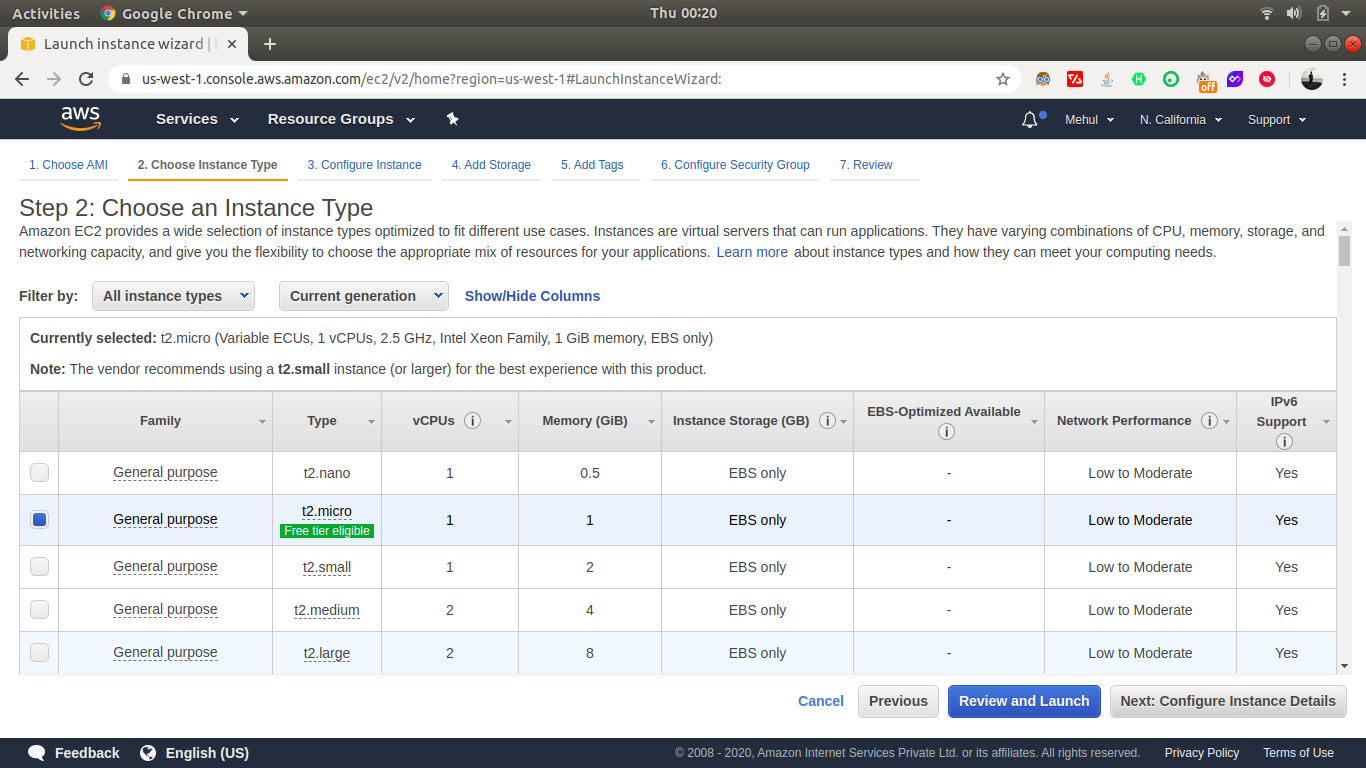View site info via padlock icon

pos(126,79)
